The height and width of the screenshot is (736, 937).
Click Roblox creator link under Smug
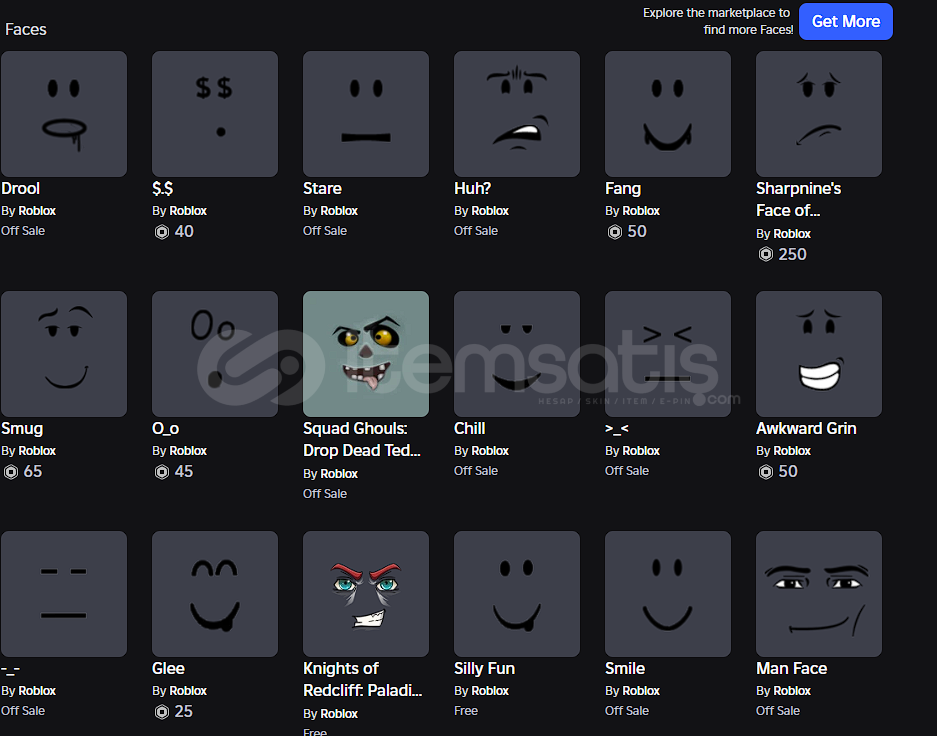[37, 451]
